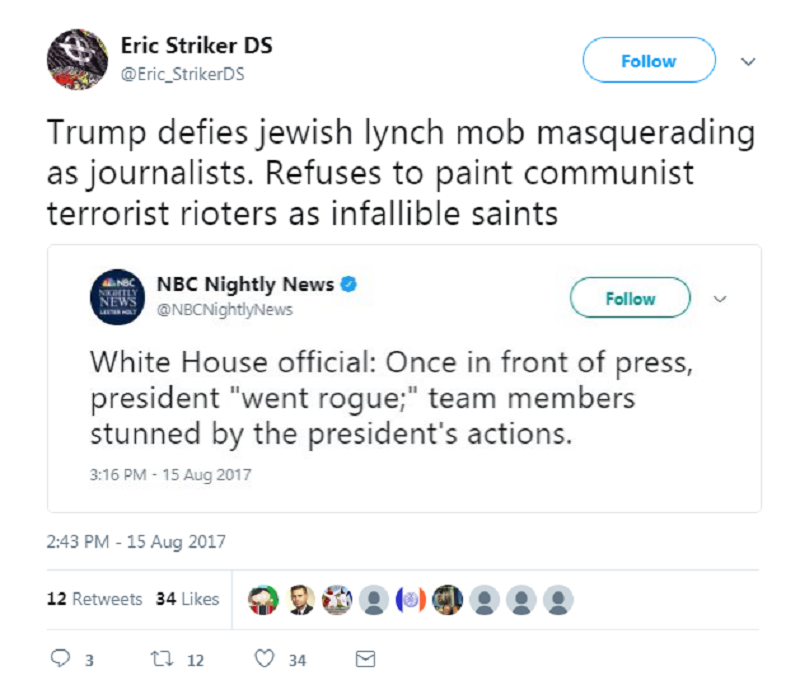
Task: Open the direct message envelope icon
Action: click(x=367, y=658)
